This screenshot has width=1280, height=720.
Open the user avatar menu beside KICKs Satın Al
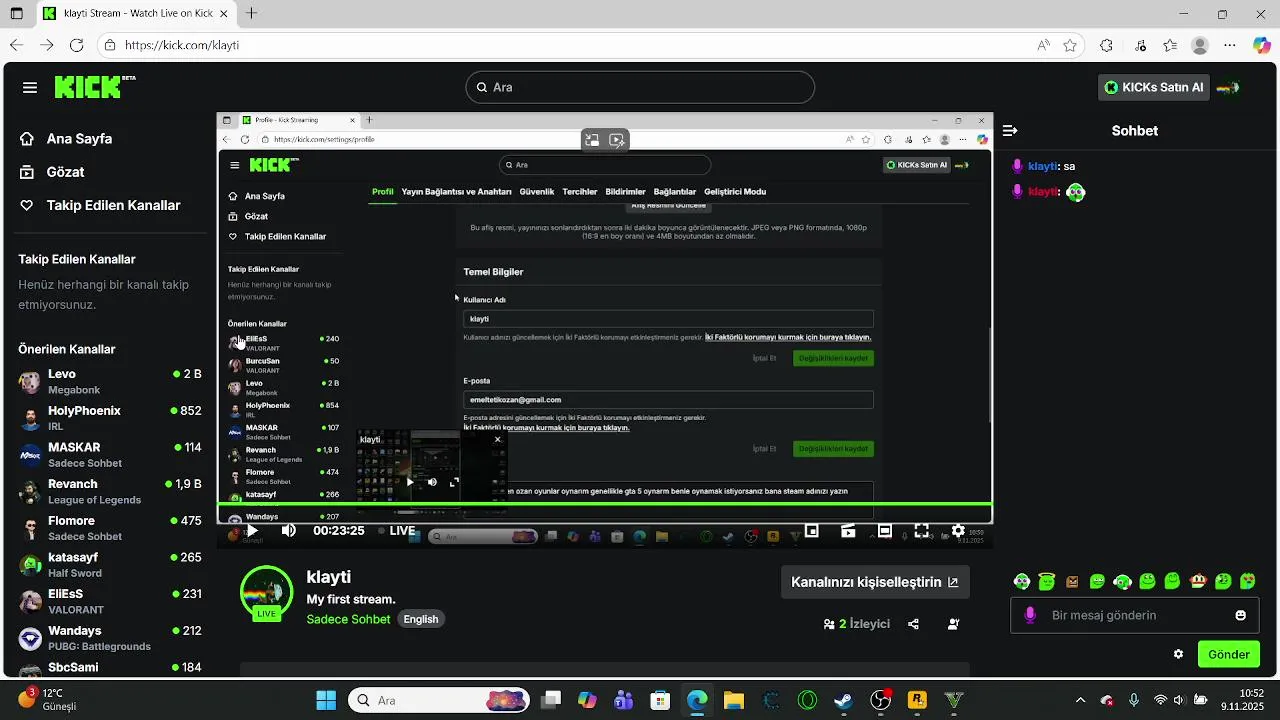1228,87
